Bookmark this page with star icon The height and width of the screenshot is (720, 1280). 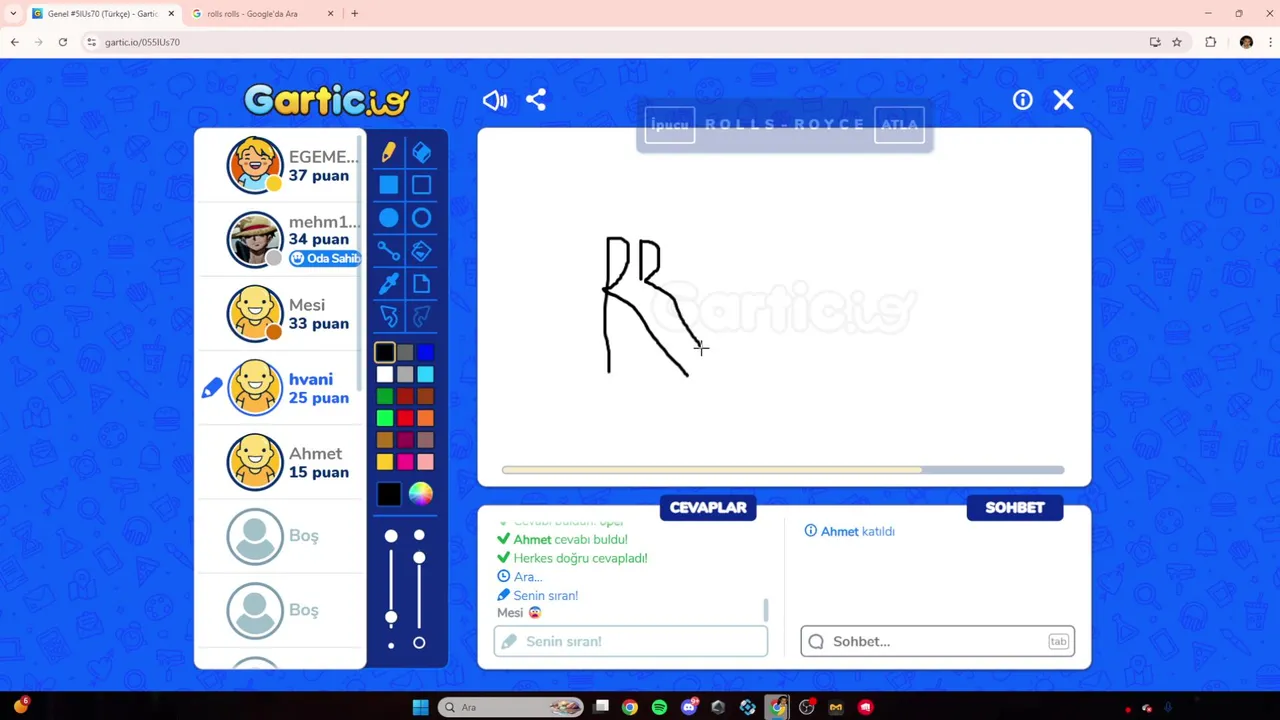(x=1177, y=42)
